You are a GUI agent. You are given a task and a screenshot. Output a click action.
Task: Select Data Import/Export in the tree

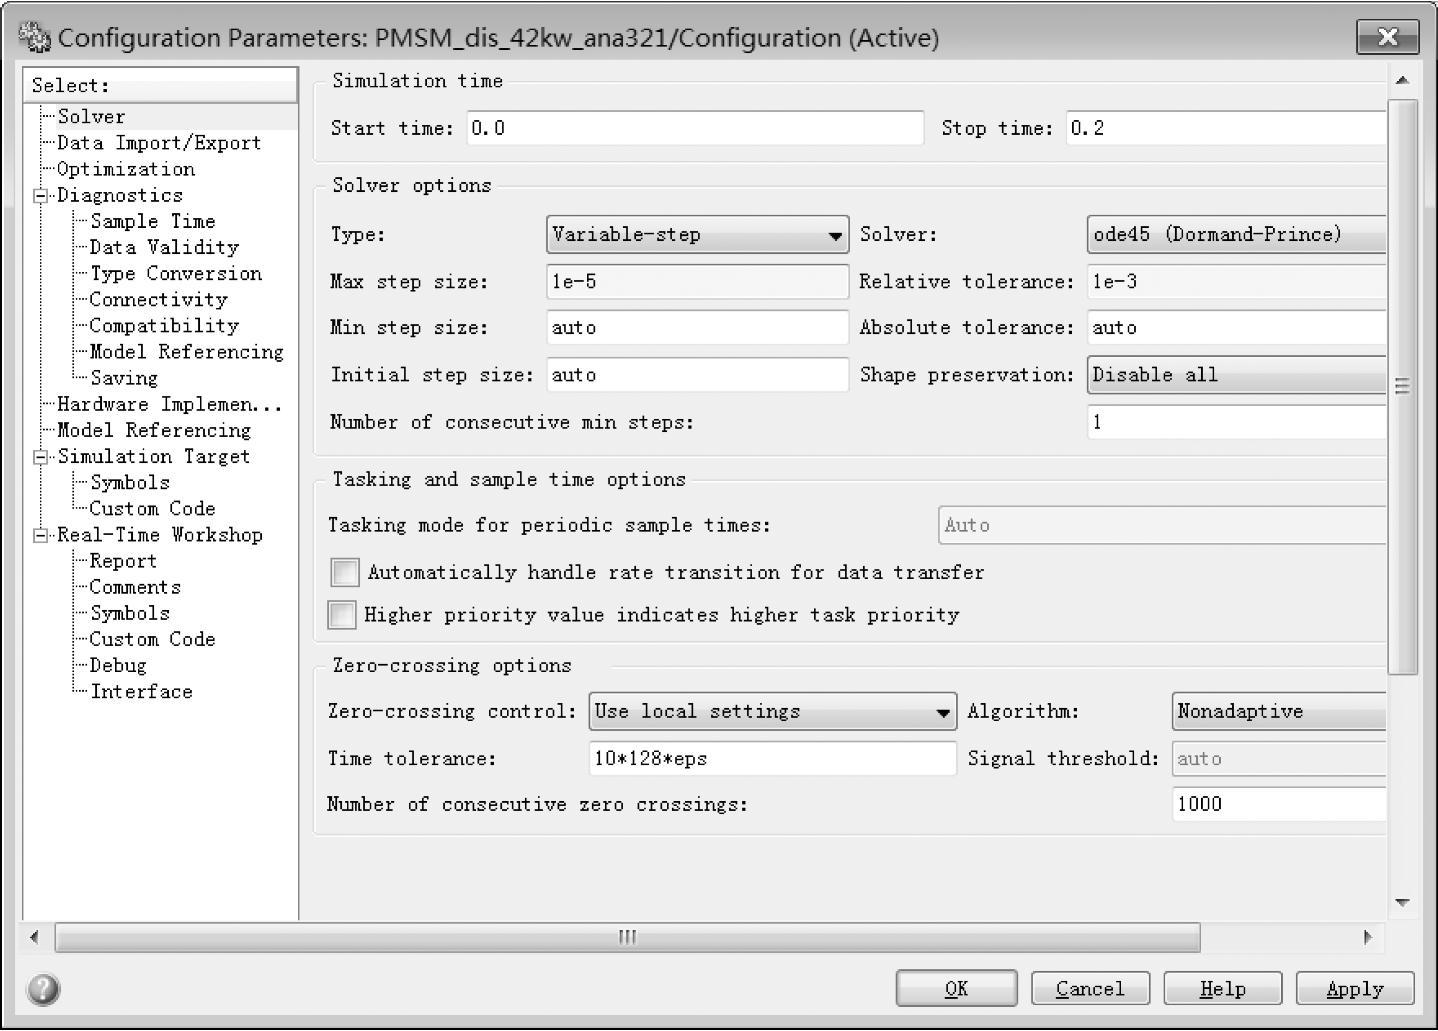tap(158, 143)
